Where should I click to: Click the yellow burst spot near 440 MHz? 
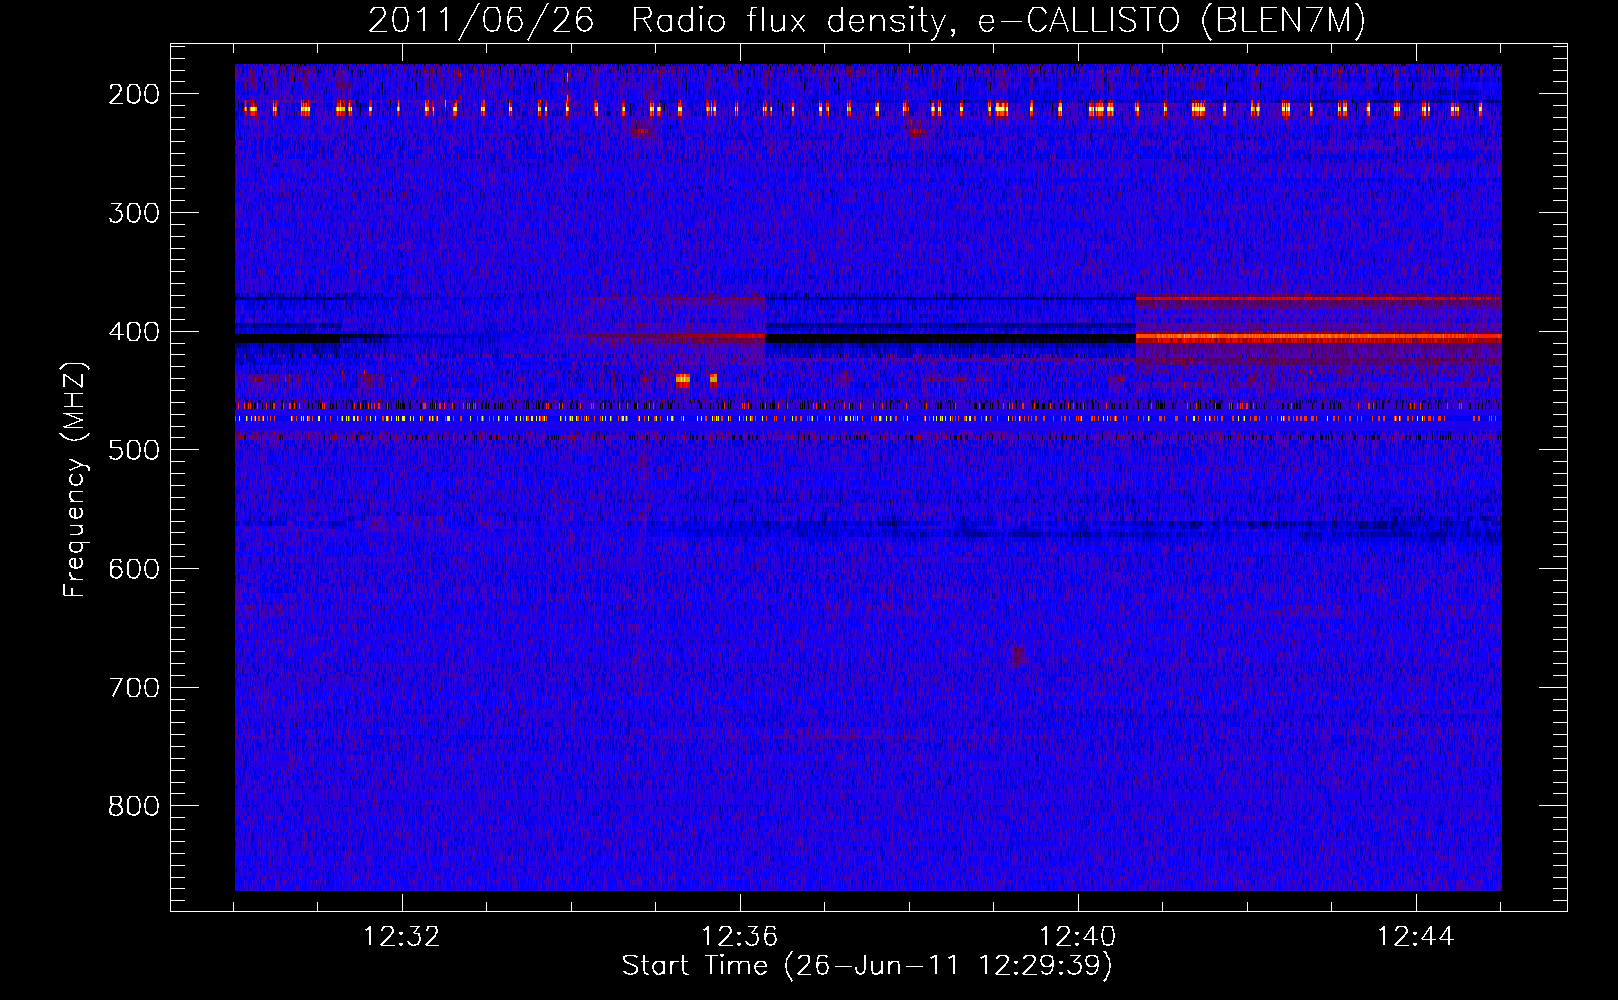[683, 380]
